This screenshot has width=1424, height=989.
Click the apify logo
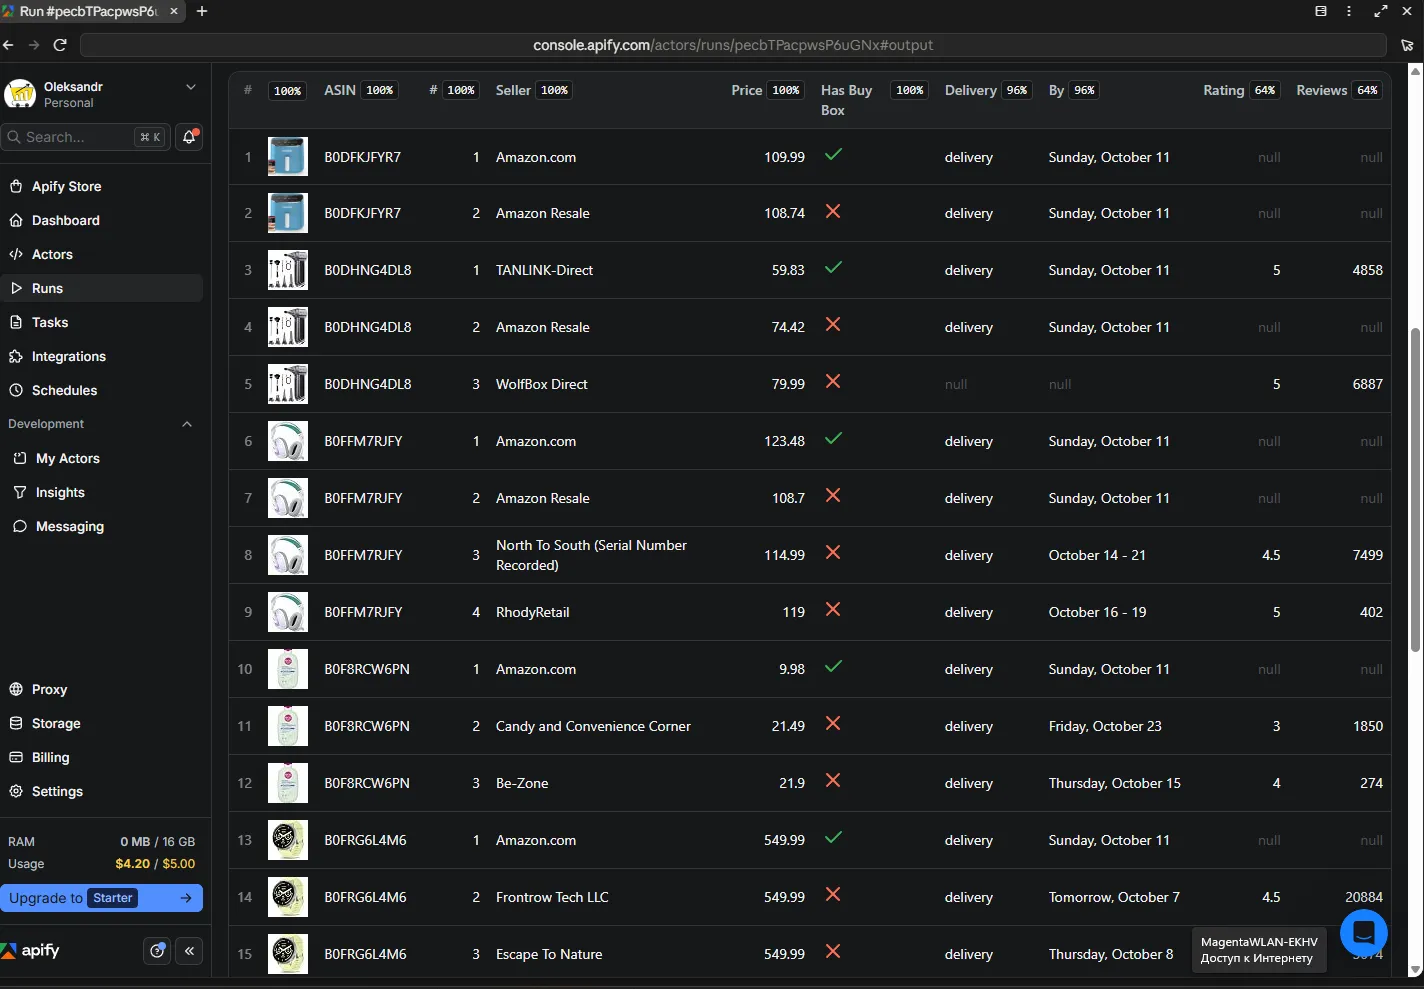(x=31, y=951)
